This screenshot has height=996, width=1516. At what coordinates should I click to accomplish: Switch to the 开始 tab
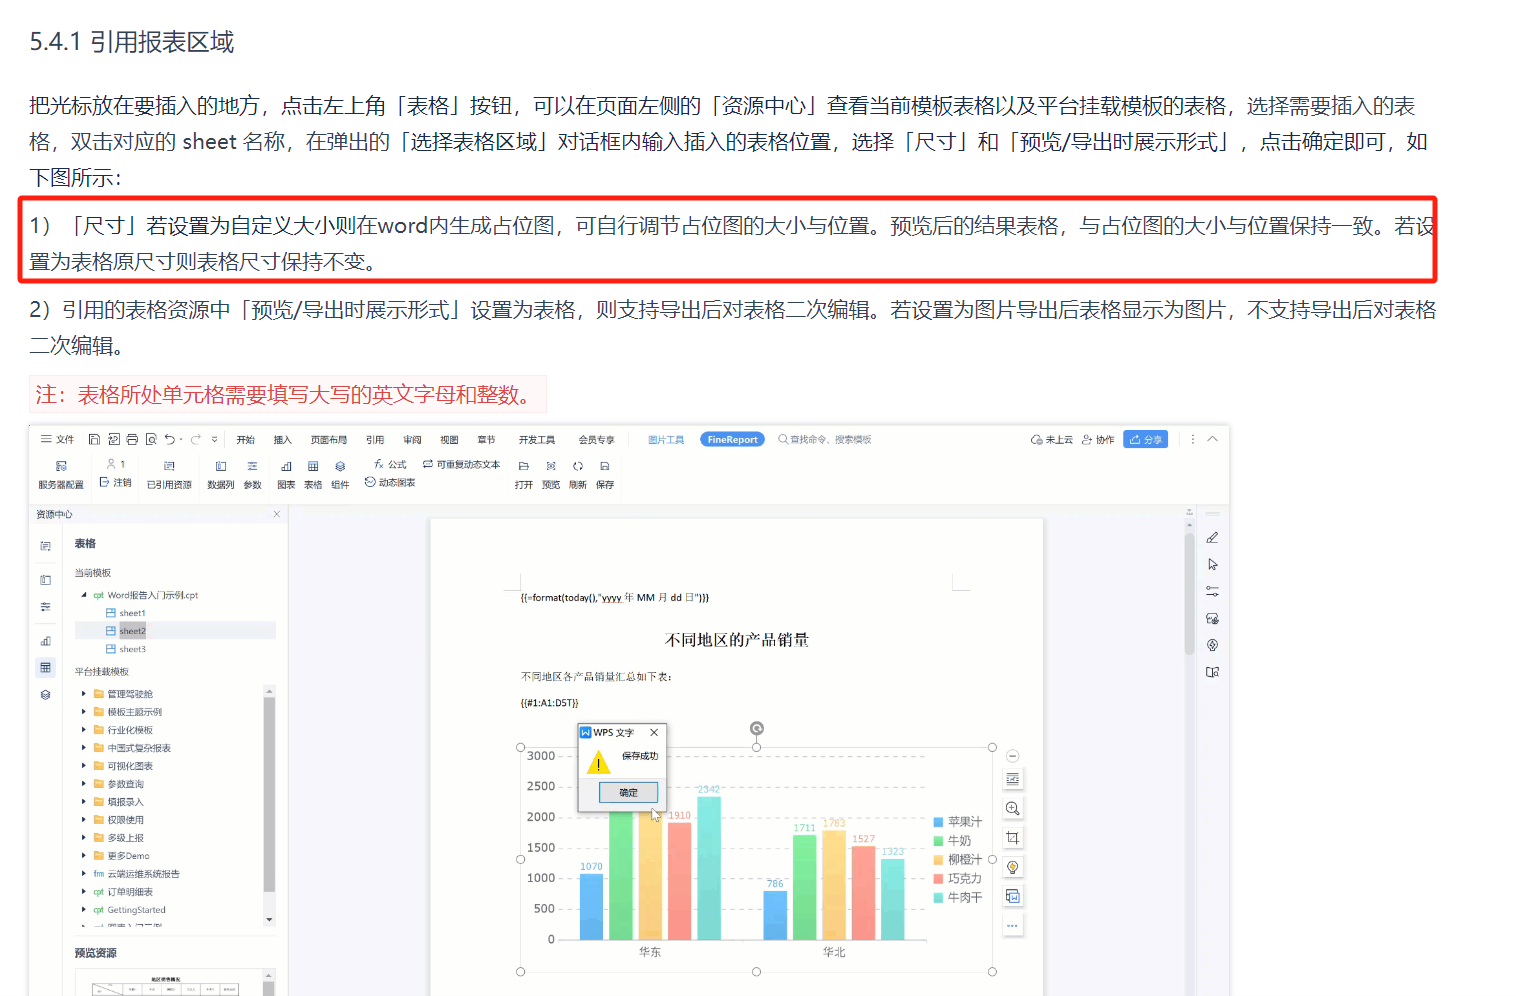coord(245,440)
